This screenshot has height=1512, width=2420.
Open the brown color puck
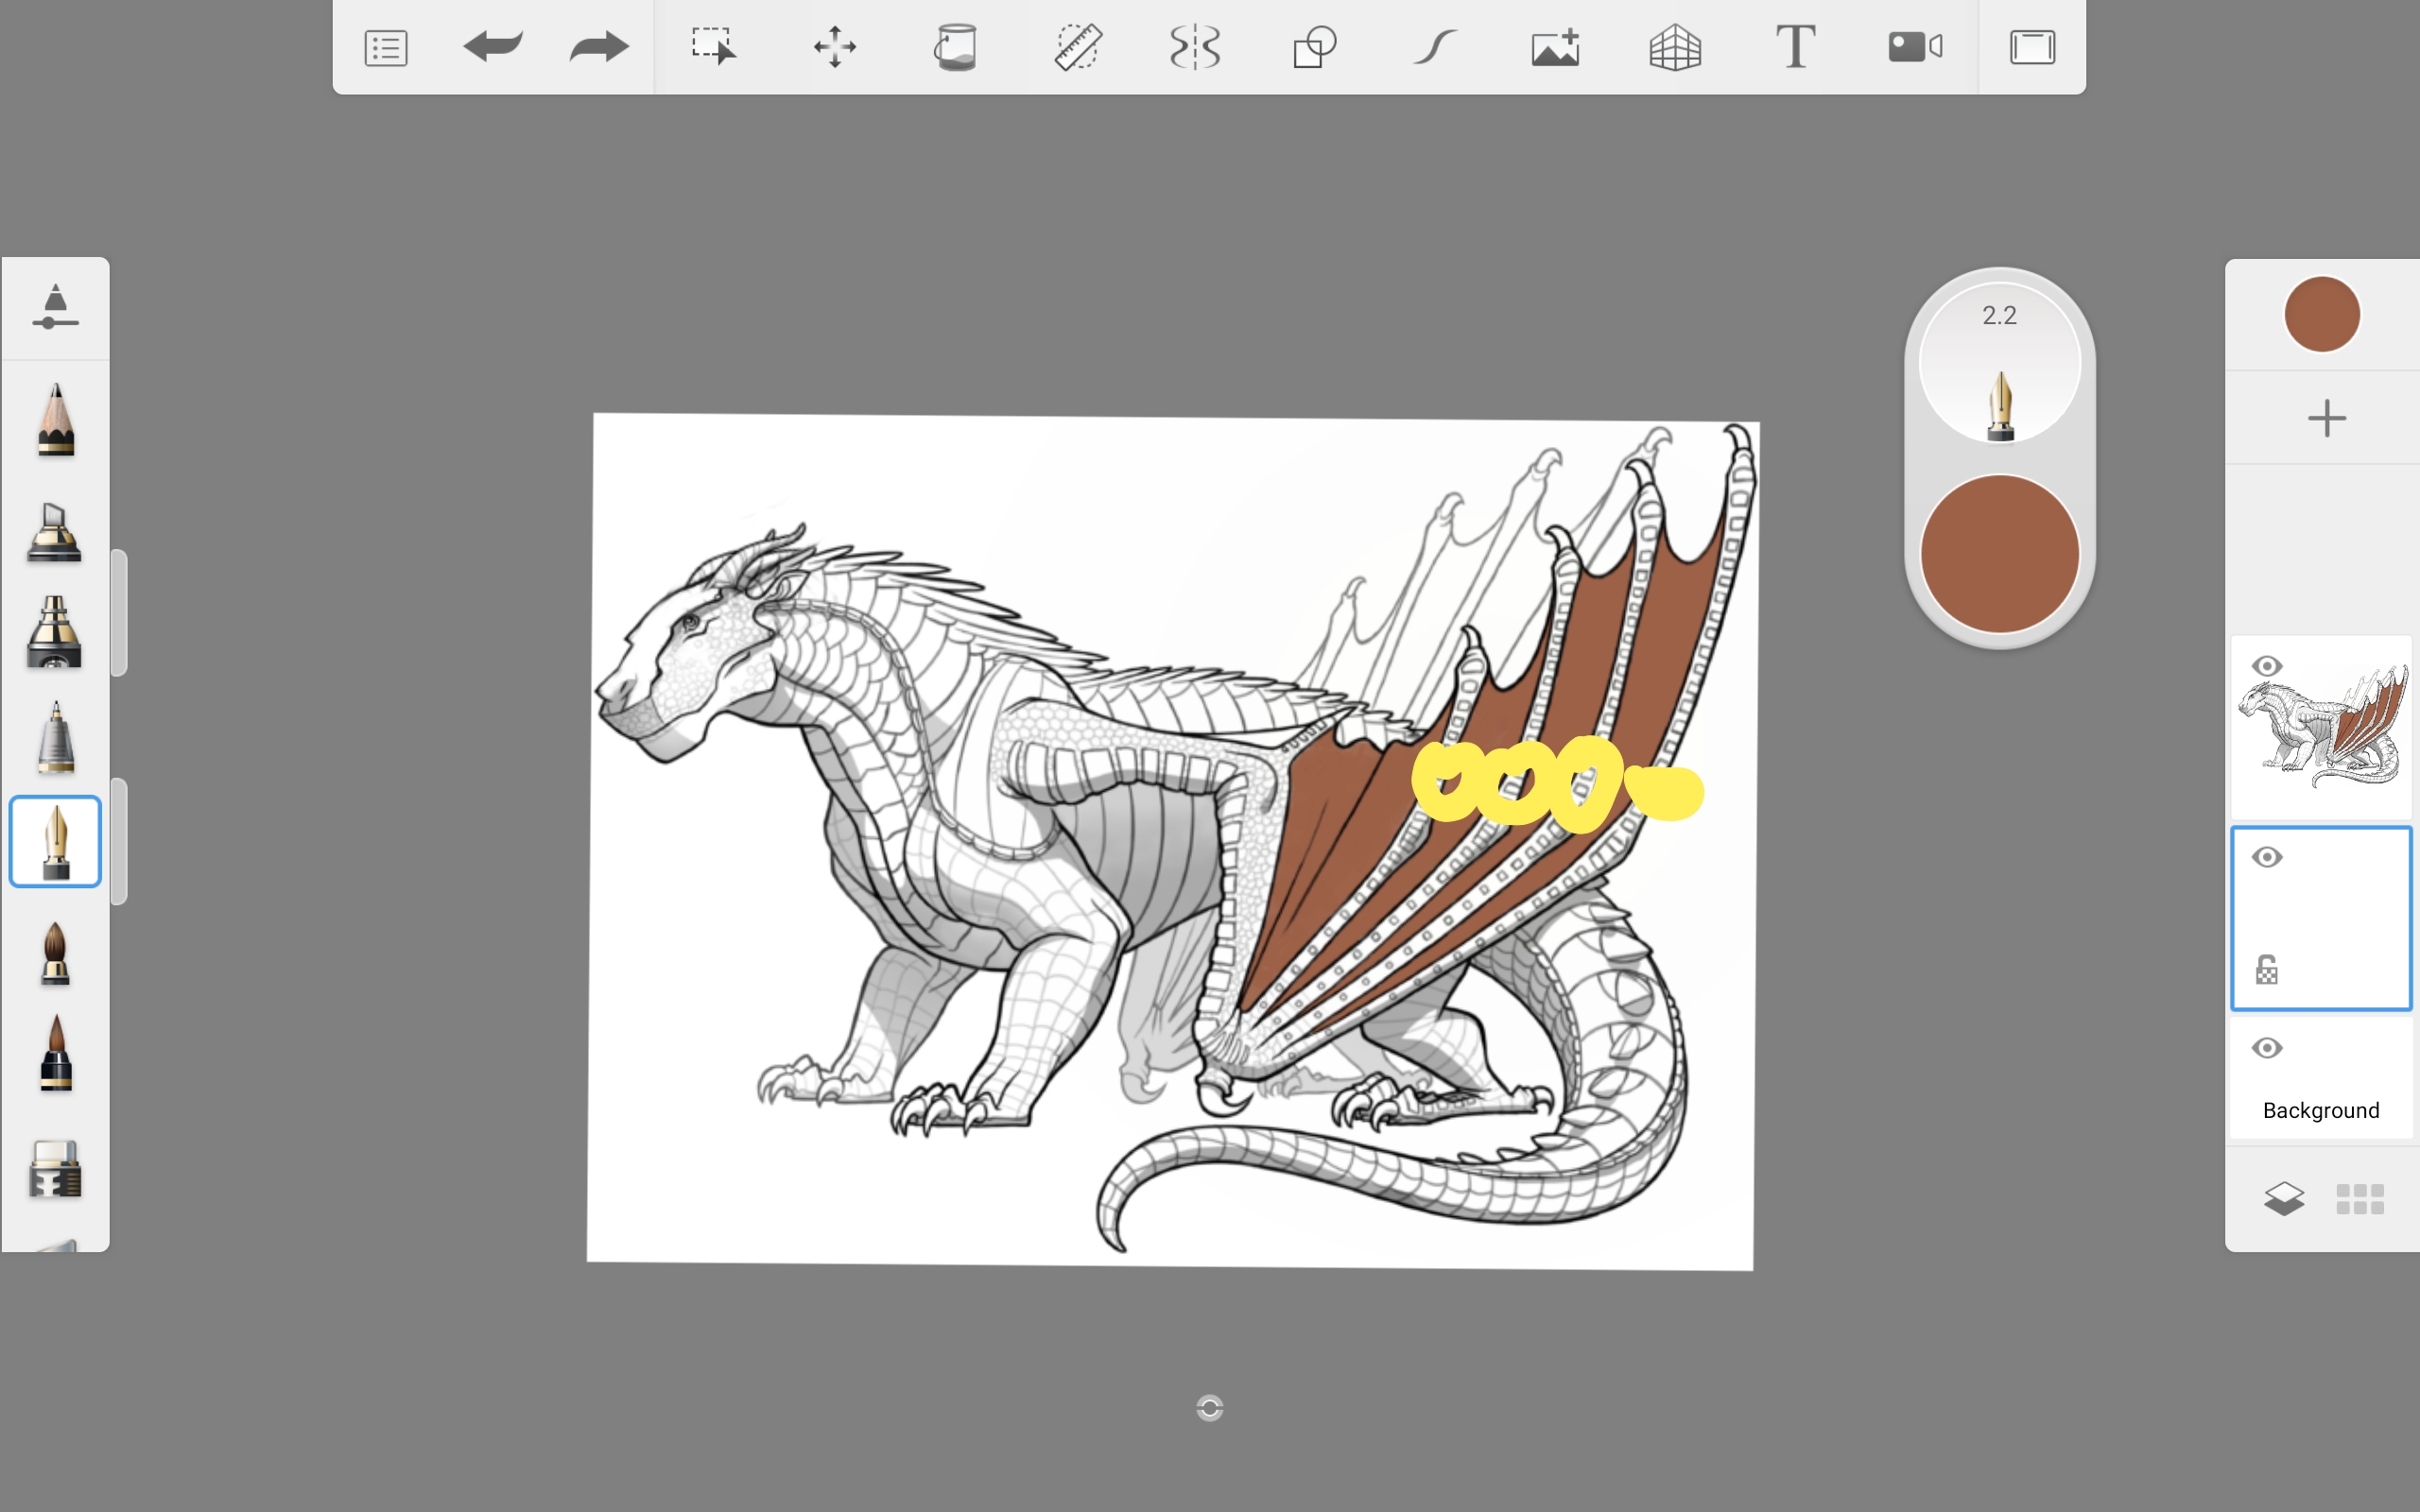(x=1999, y=553)
